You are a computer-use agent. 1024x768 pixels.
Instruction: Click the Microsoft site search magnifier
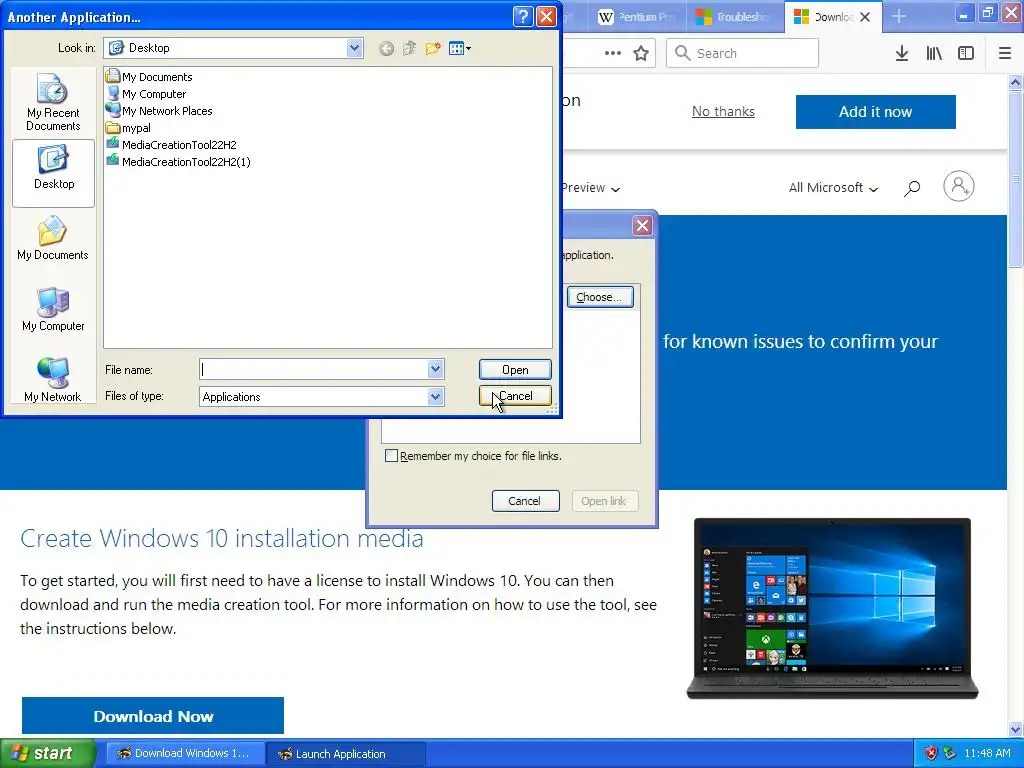(x=912, y=188)
